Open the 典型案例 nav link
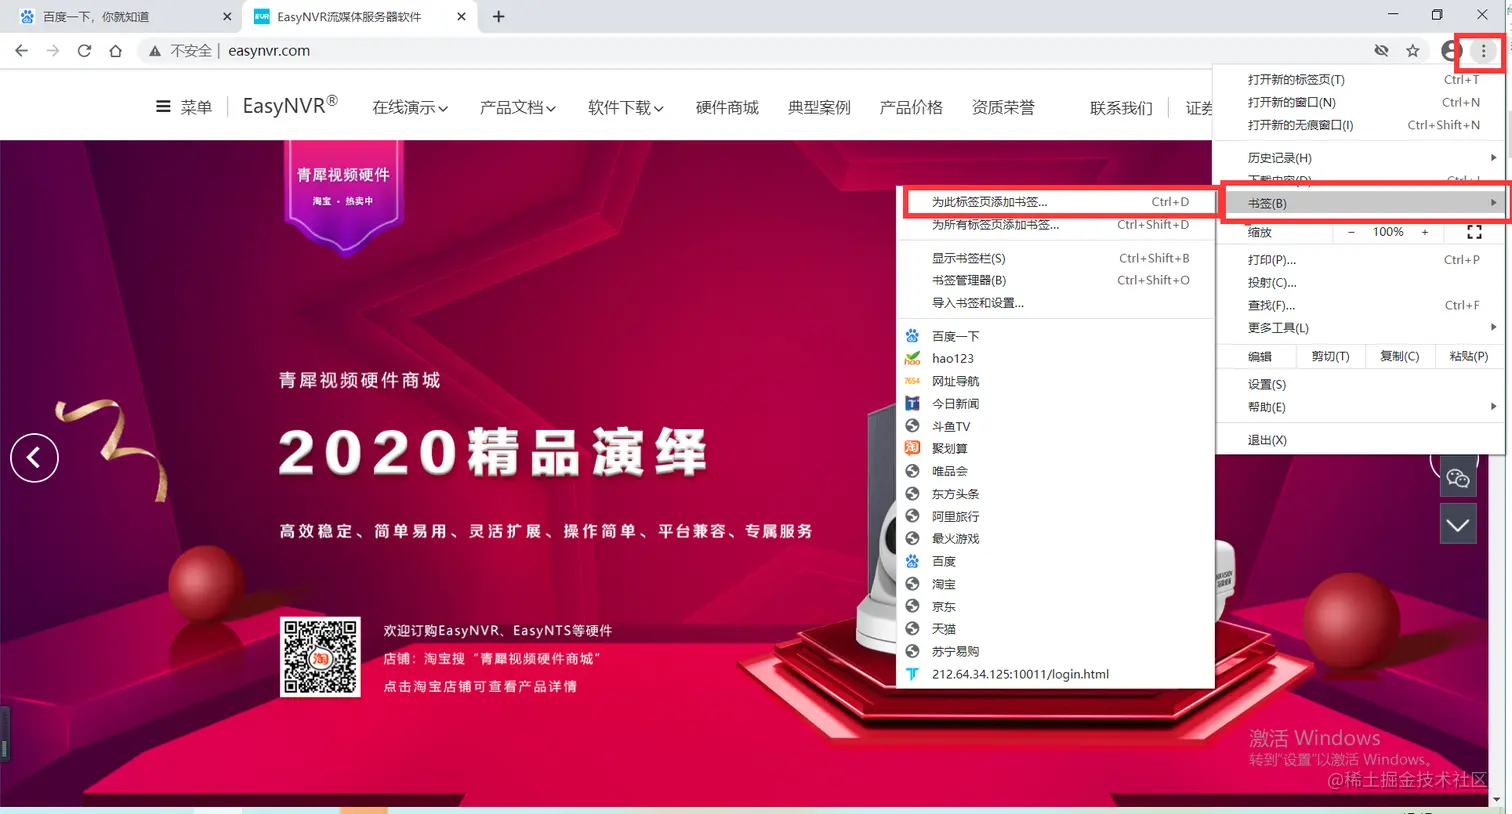This screenshot has width=1512, height=814. [x=819, y=107]
